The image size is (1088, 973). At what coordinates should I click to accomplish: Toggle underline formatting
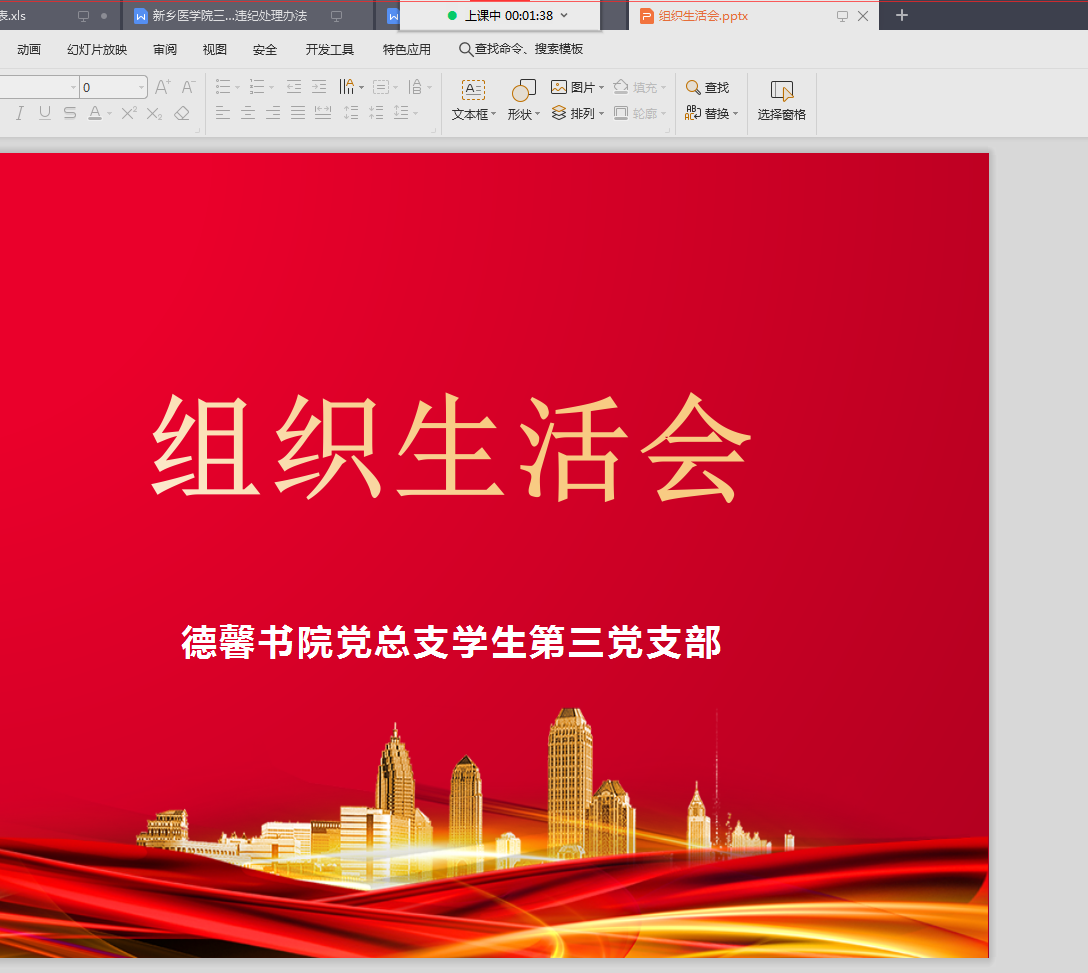(44, 114)
